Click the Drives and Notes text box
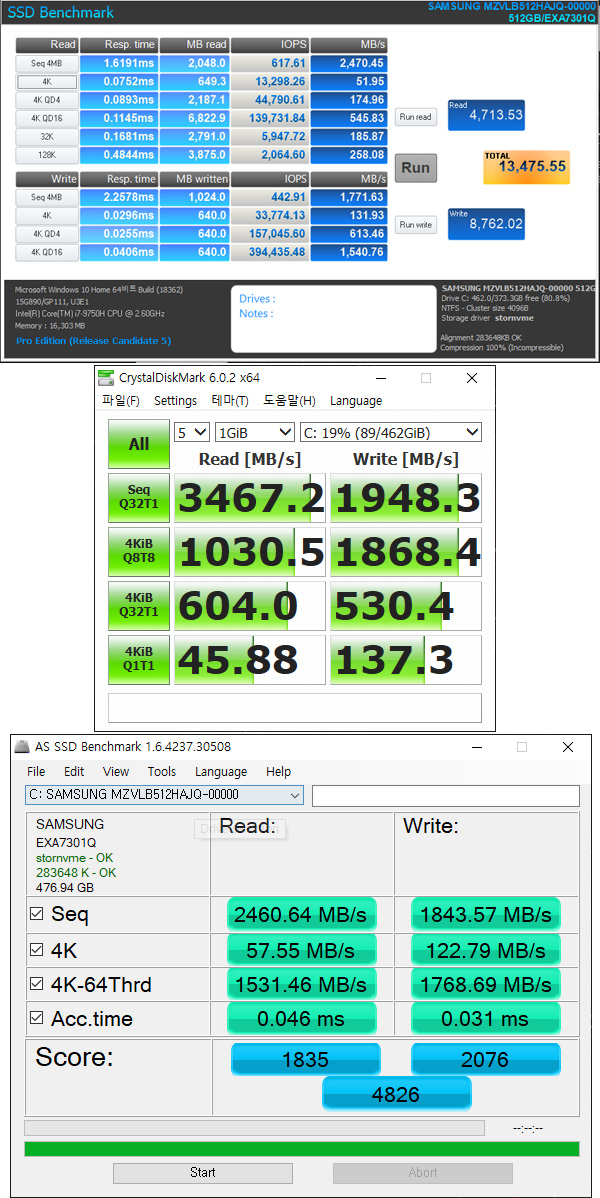Viewport: 600px width, 1198px height. click(332, 319)
